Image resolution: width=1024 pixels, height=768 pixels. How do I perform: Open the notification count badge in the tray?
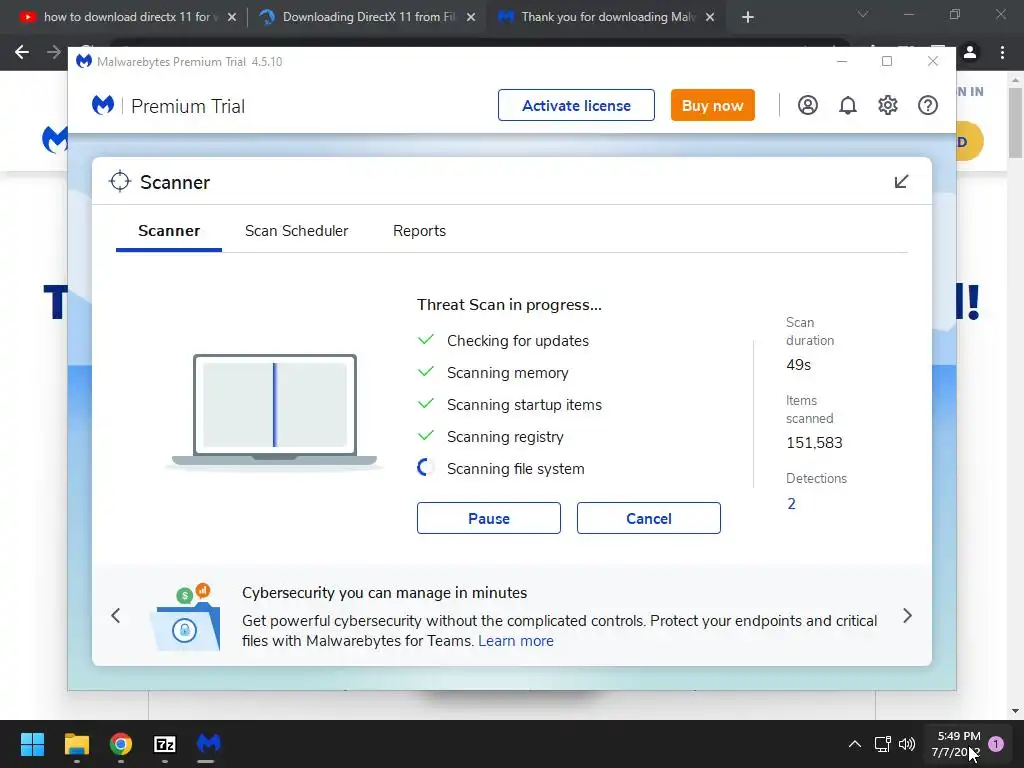996,744
